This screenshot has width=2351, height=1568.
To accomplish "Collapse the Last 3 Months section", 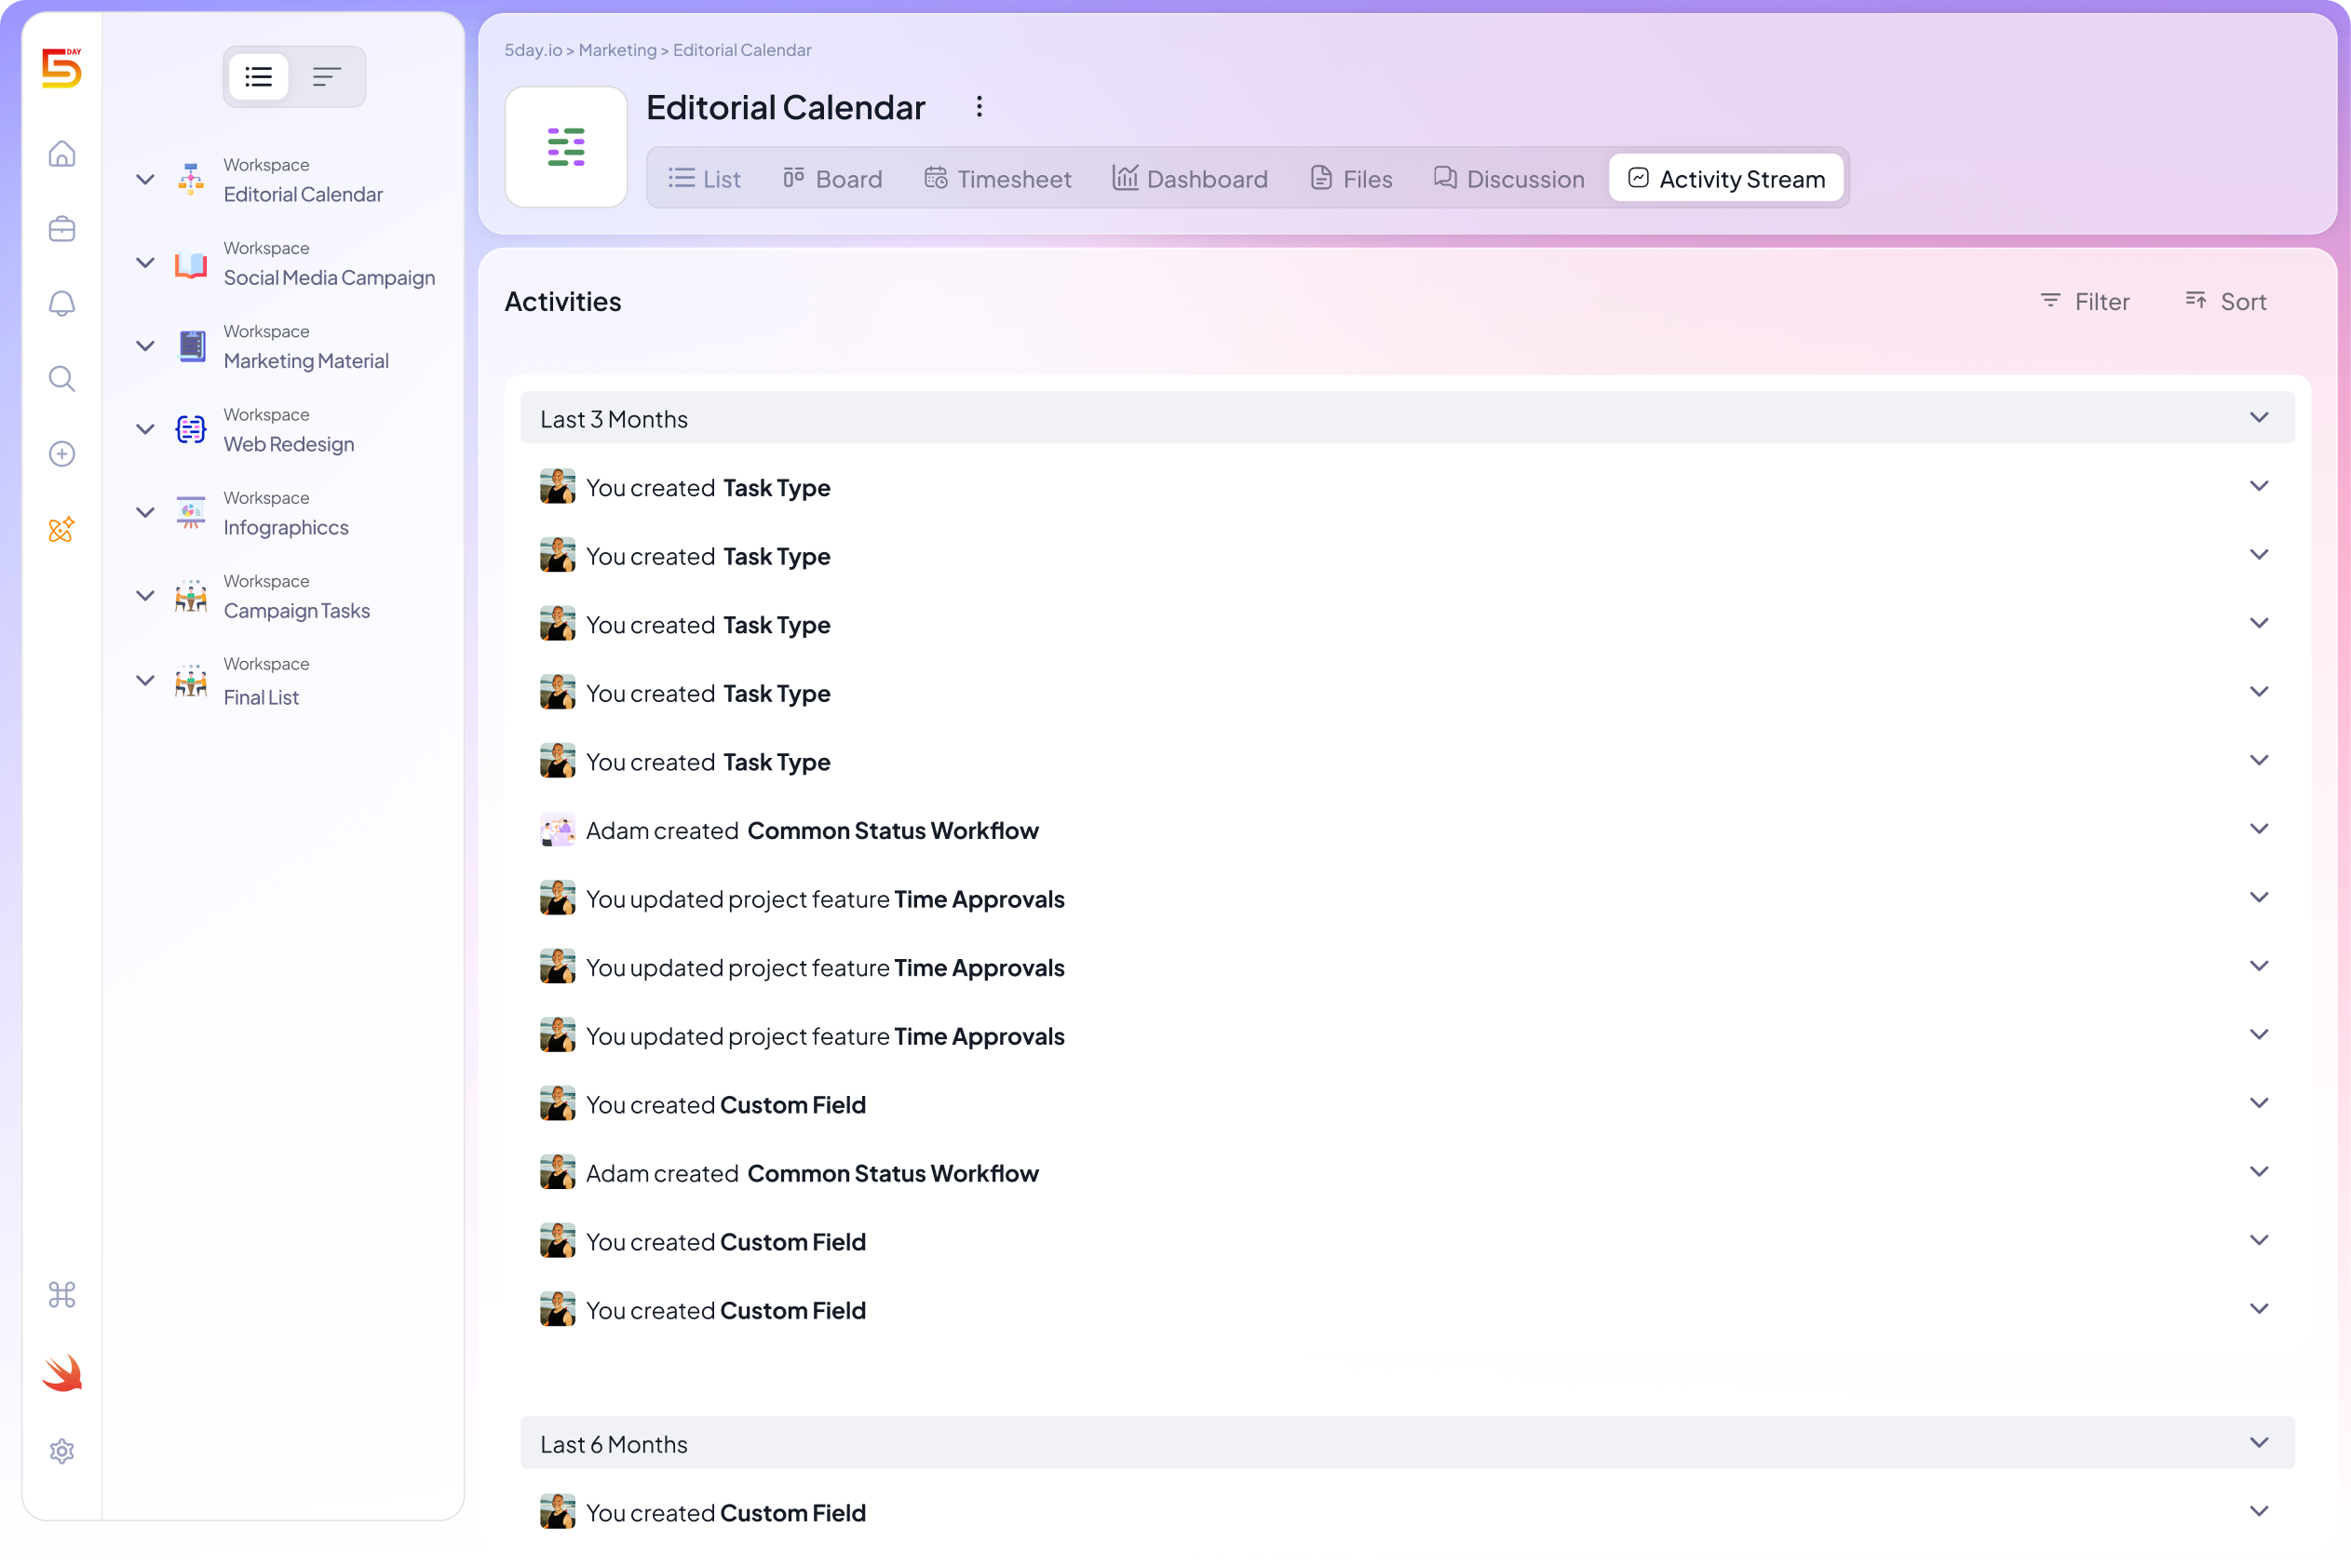I will tap(2260, 418).
